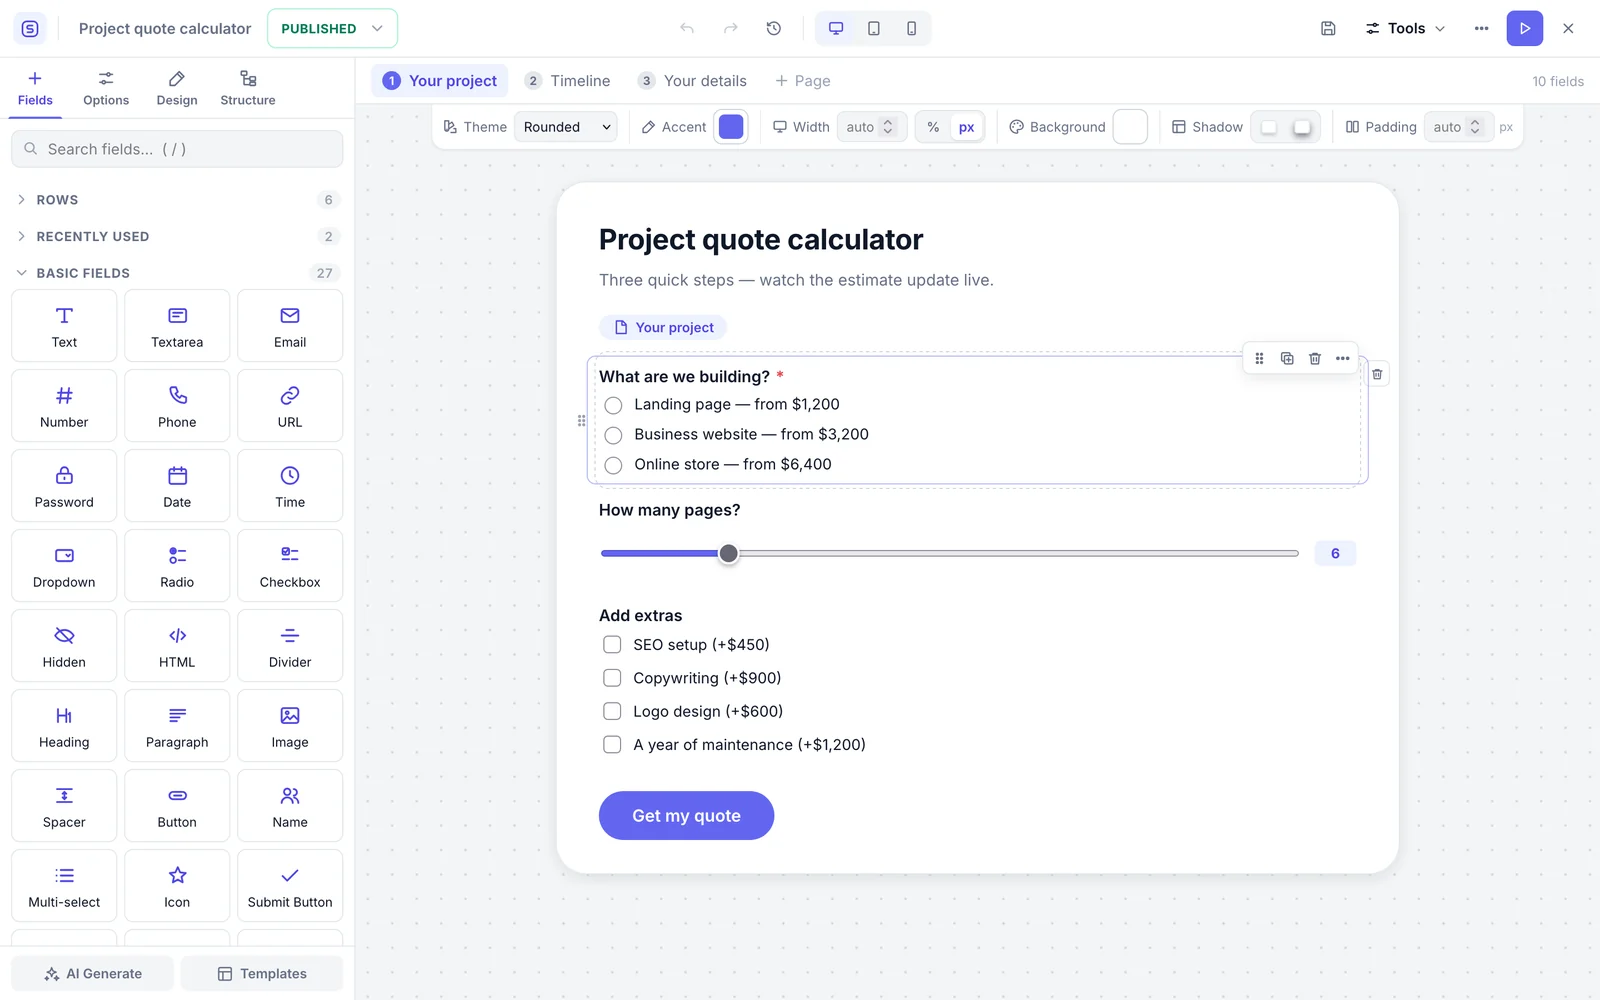Switch to the Options tab
The height and width of the screenshot is (1000, 1600).
[106, 88]
